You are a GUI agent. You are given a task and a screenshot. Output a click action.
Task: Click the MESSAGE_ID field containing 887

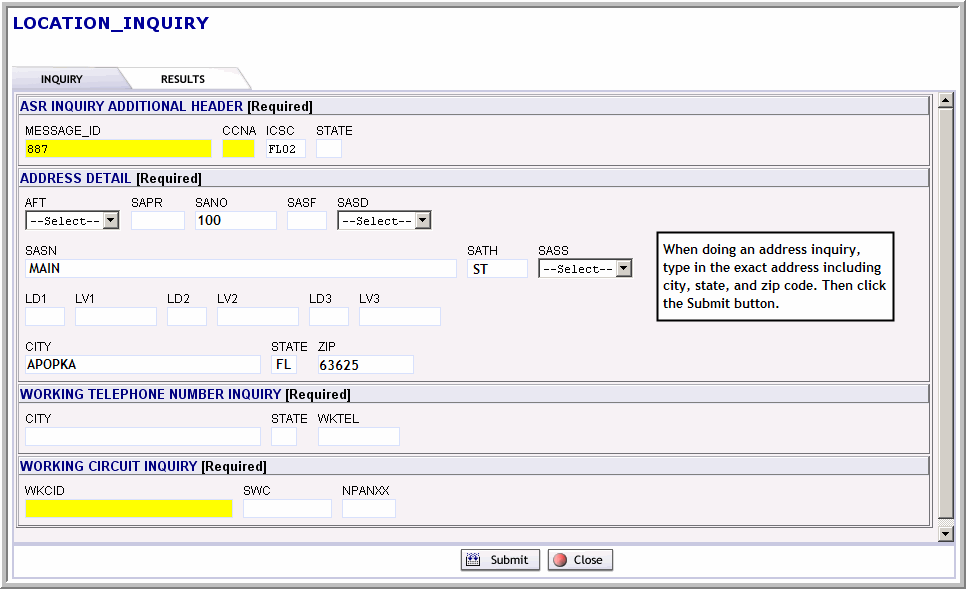coord(118,149)
